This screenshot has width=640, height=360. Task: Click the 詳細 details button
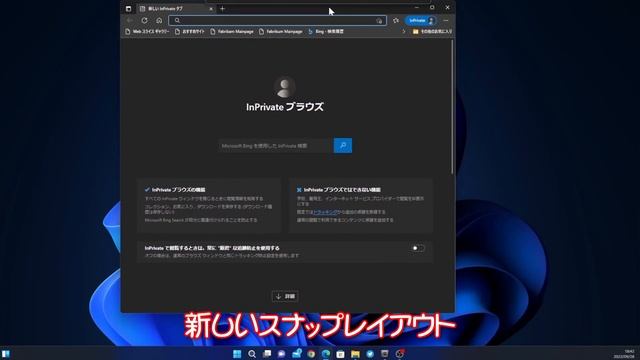point(285,296)
